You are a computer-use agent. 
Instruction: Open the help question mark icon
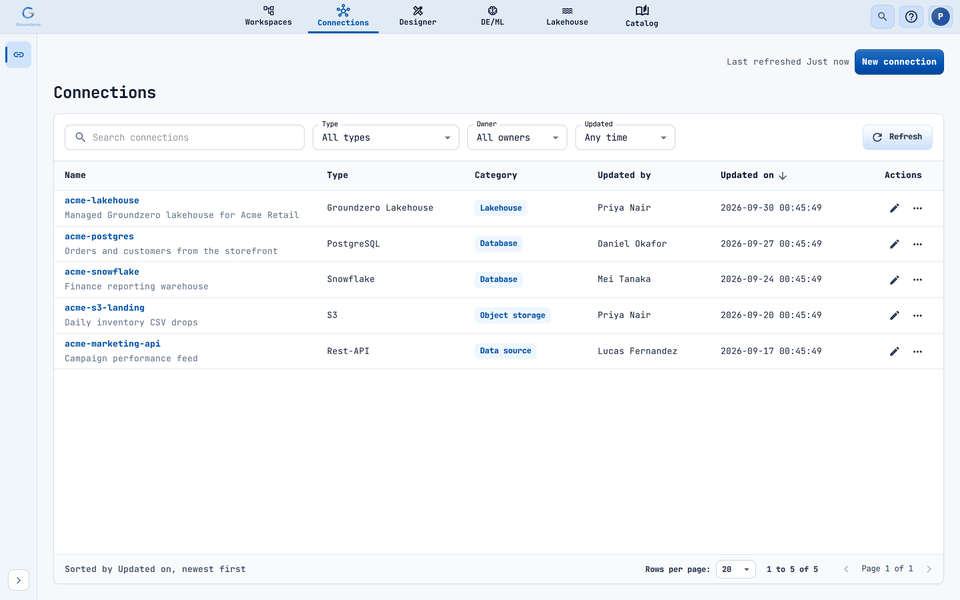tap(911, 17)
